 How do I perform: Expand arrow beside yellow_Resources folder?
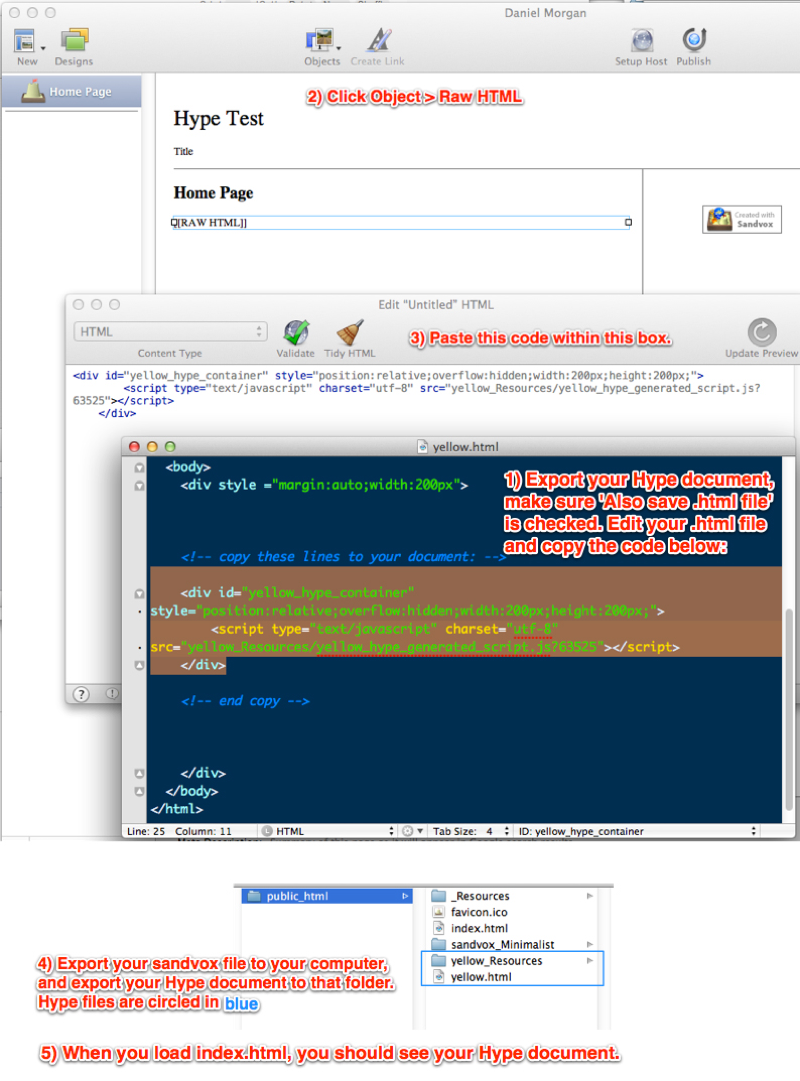coord(590,960)
